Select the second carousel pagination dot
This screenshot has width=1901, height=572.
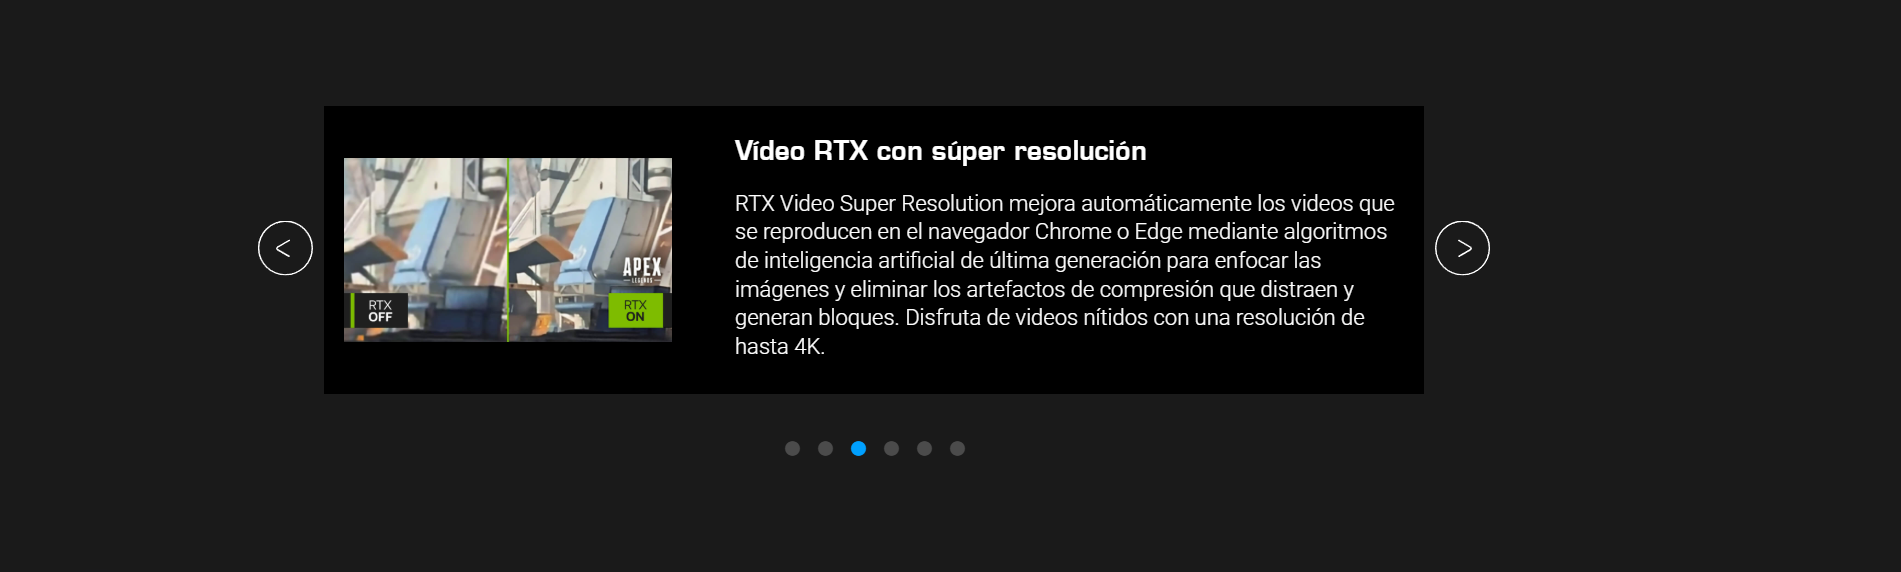coord(825,448)
